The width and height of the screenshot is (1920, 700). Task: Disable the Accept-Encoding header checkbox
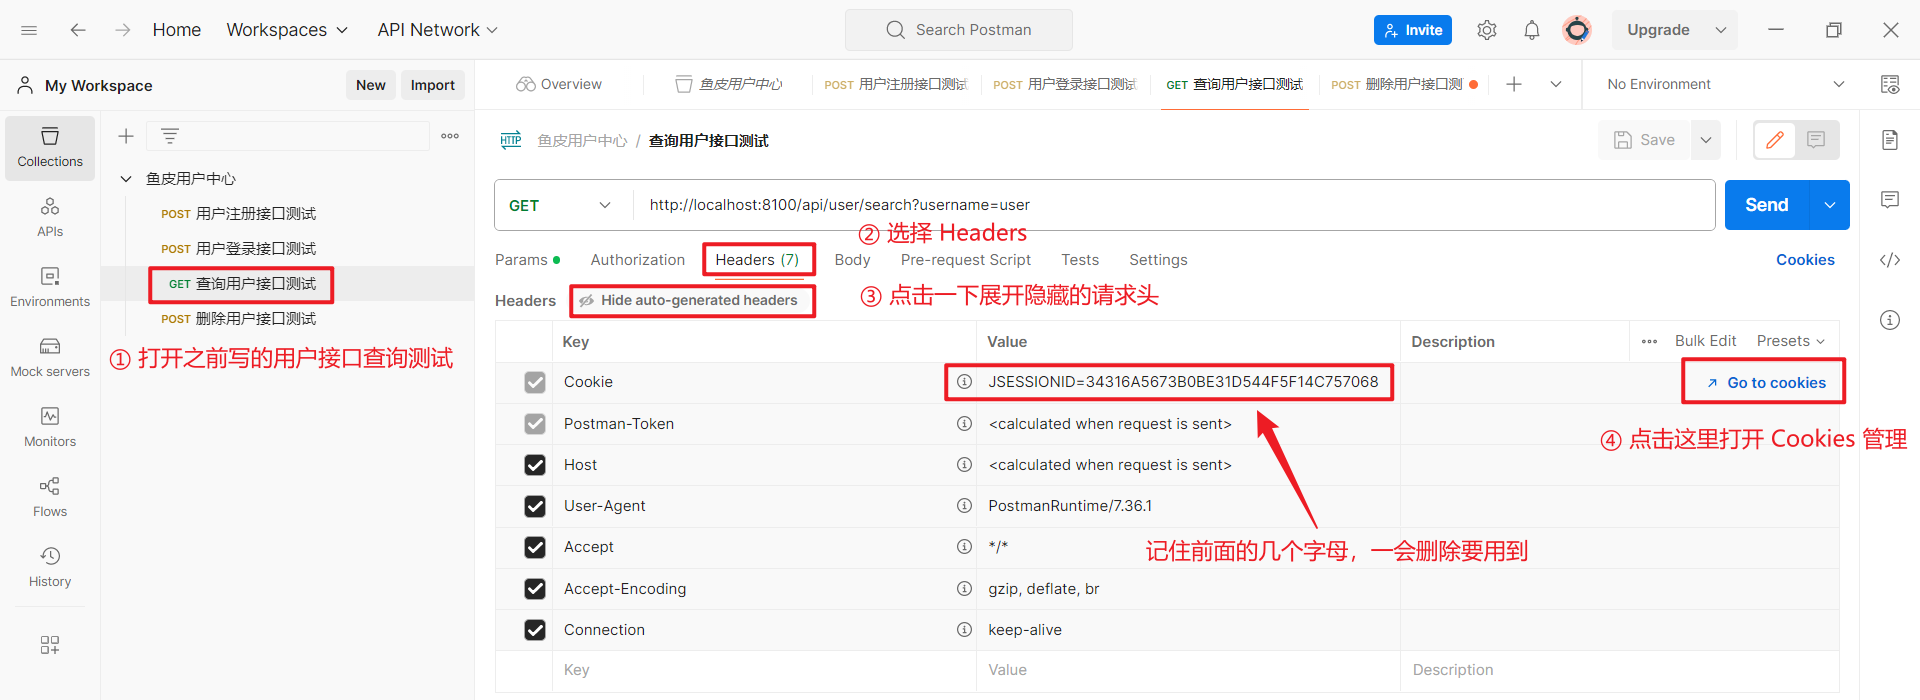point(535,589)
